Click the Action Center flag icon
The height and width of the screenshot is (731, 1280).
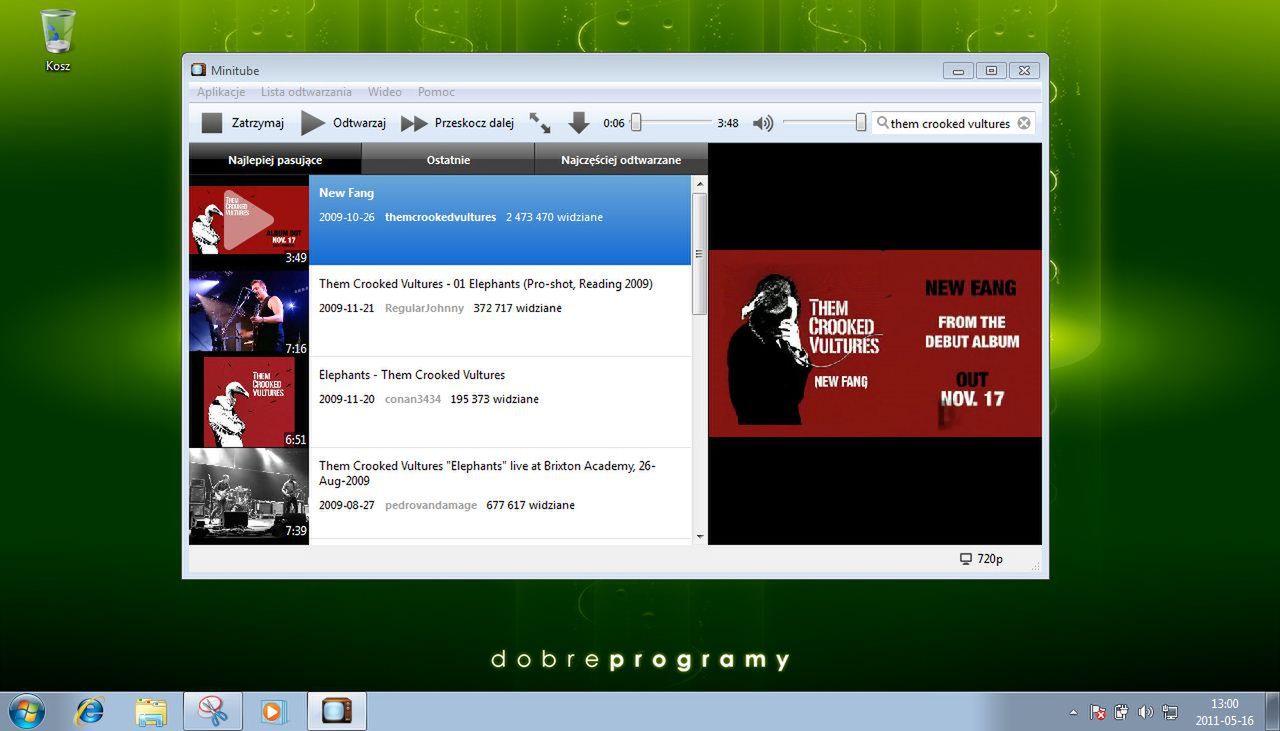coord(1098,712)
